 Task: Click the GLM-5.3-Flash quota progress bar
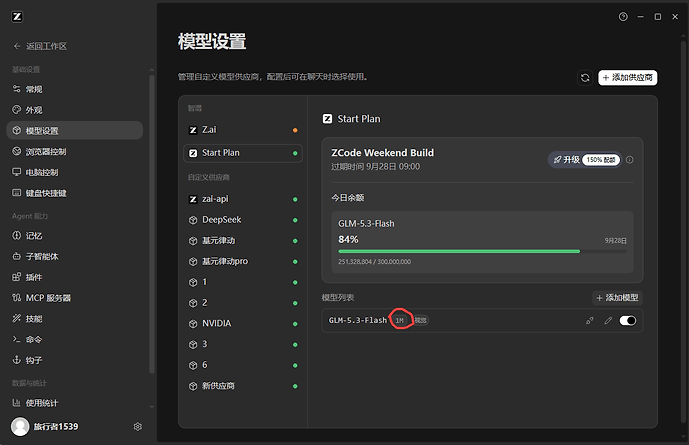(x=482, y=251)
